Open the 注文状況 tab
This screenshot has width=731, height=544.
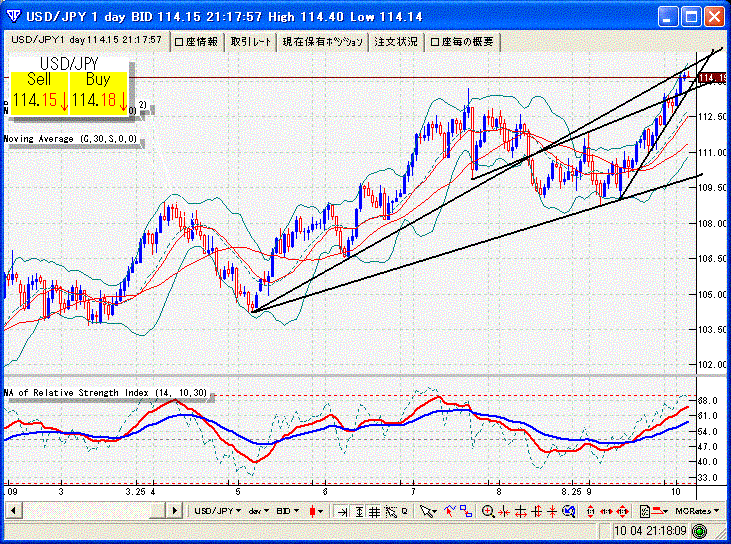(x=396, y=41)
